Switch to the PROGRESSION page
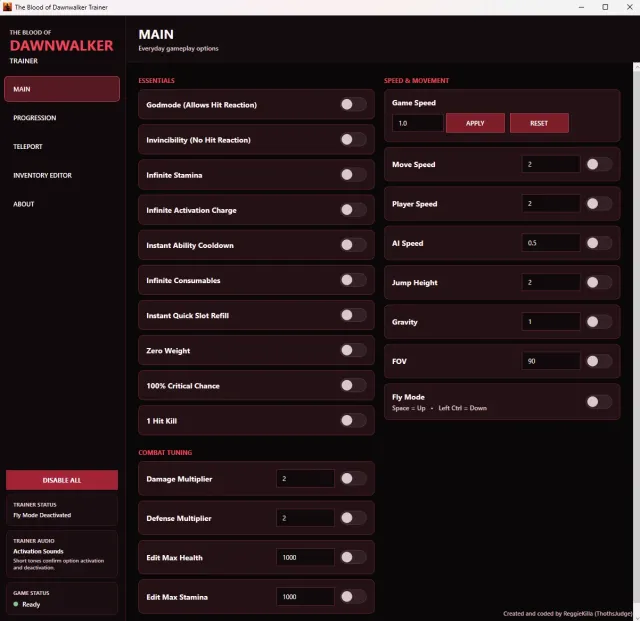 coord(62,118)
